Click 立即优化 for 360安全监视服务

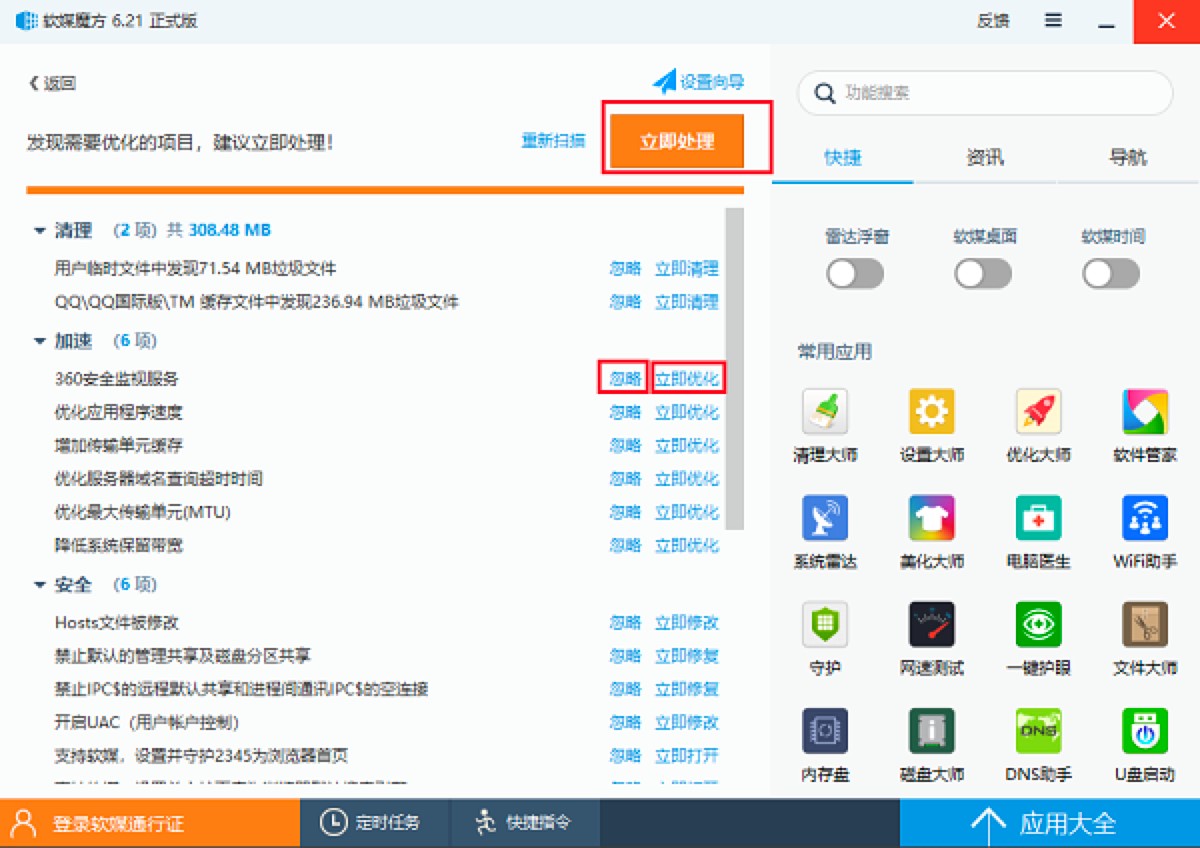(687, 379)
